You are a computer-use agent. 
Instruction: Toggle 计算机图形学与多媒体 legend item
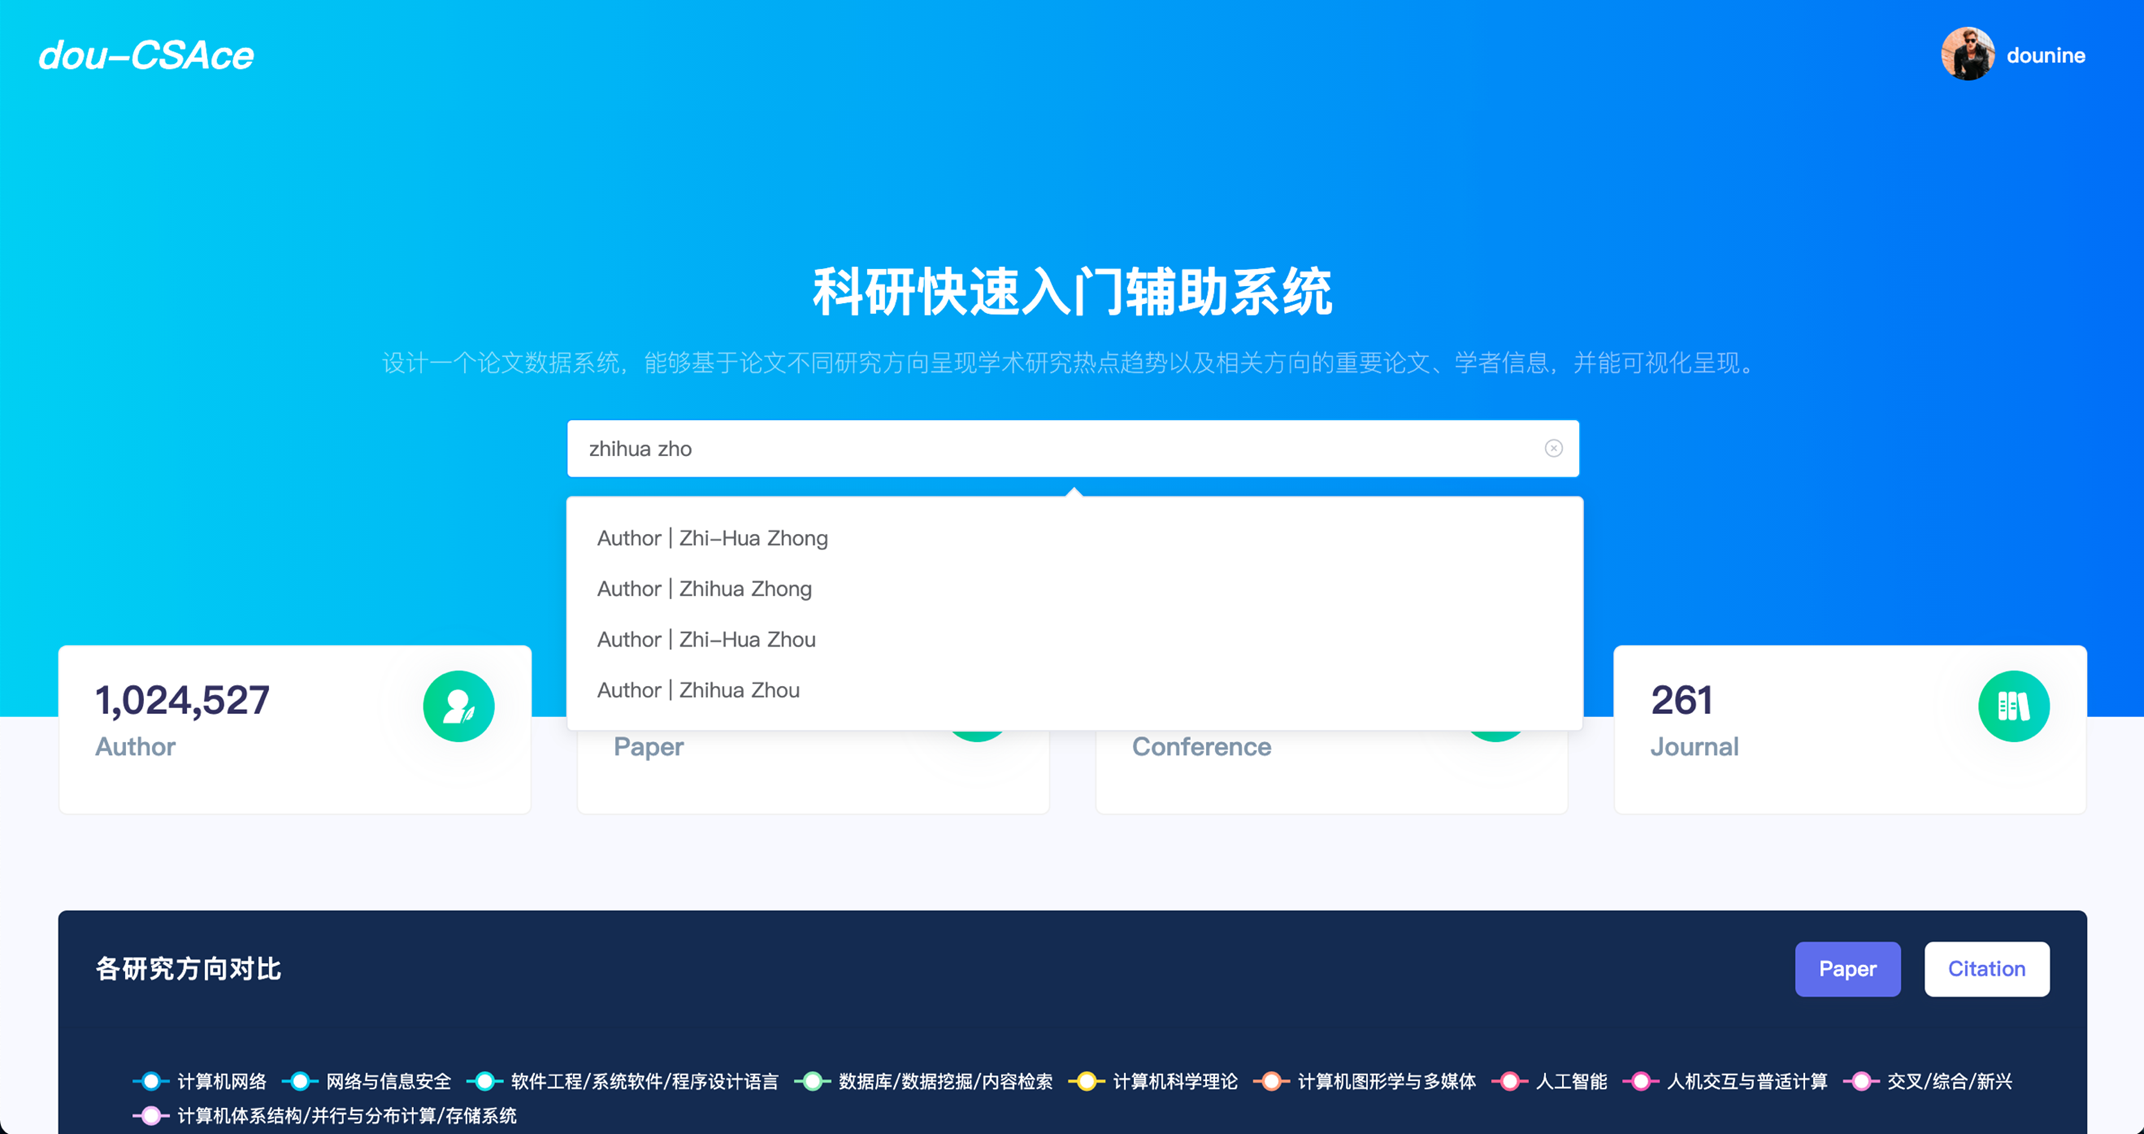pos(1385,1081)
